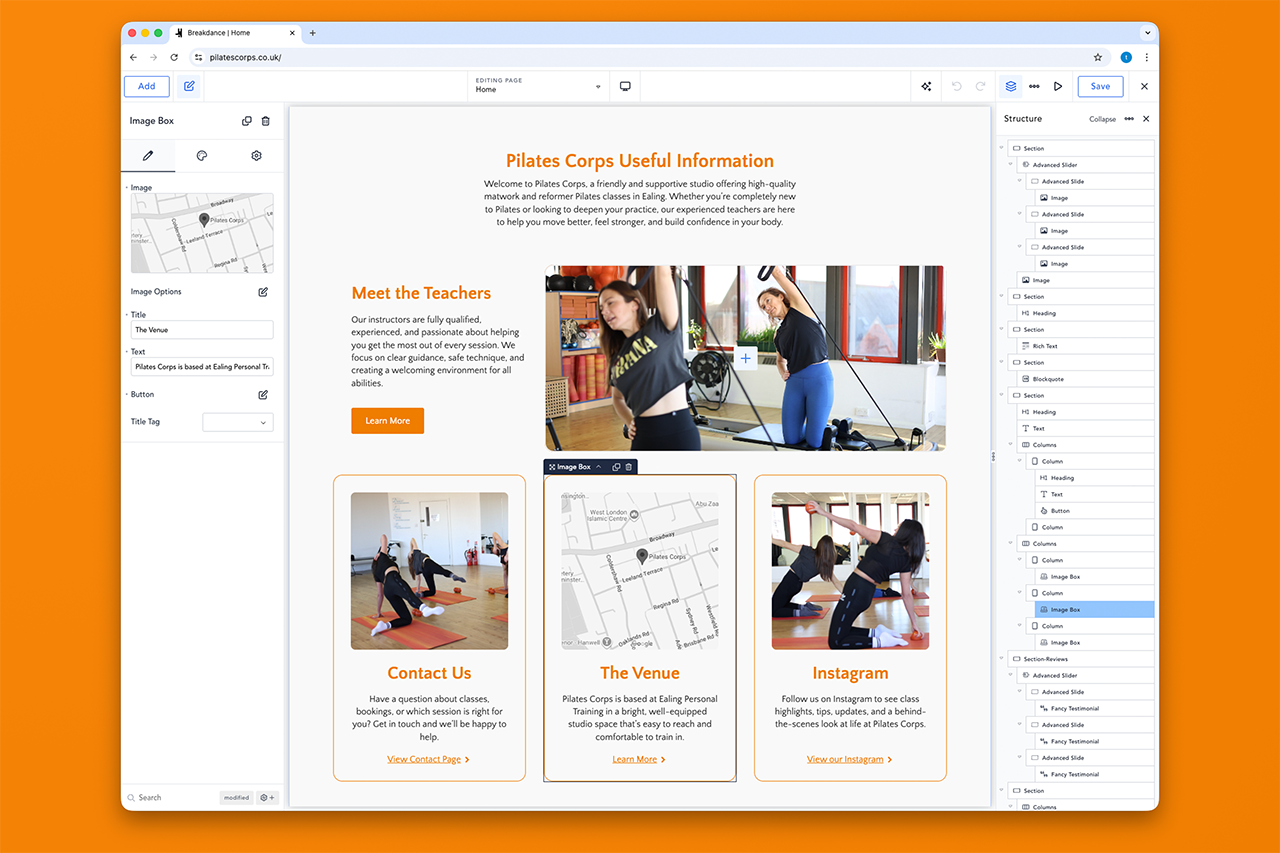Click the Save button
This screenshot has height=853, width=1280.
pyautogui.click(x=1100, y=86)
